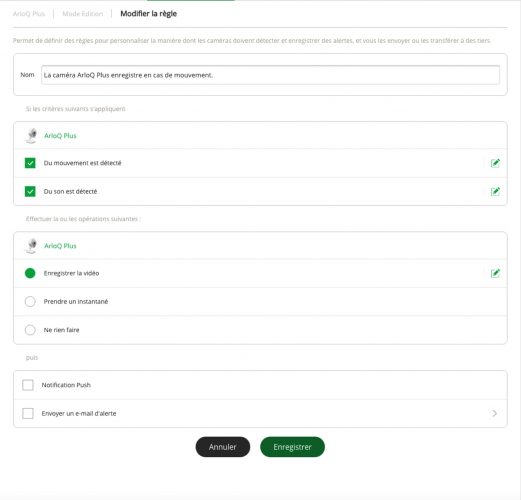The width and height of the screenshot is (521, 500).
Task: Click the Annuler button
Action: [223, 447]
